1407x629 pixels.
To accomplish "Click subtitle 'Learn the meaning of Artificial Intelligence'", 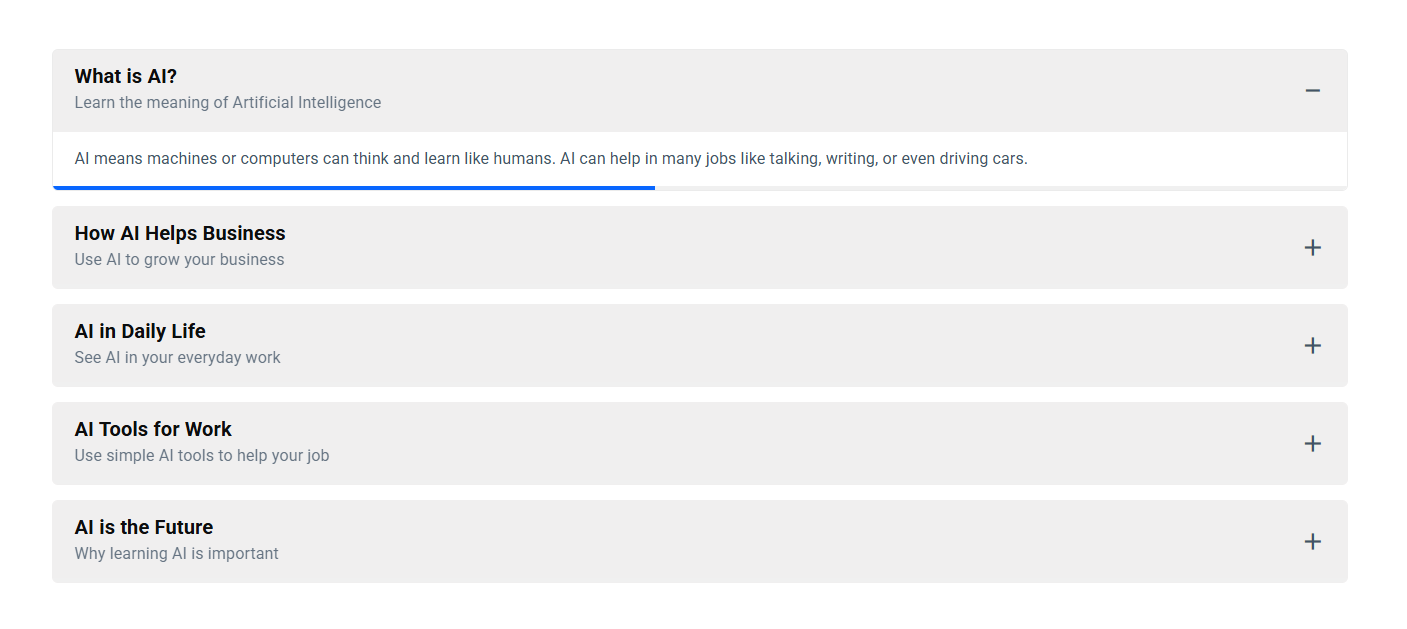I will pyautogui.click(x=228, y=103).
